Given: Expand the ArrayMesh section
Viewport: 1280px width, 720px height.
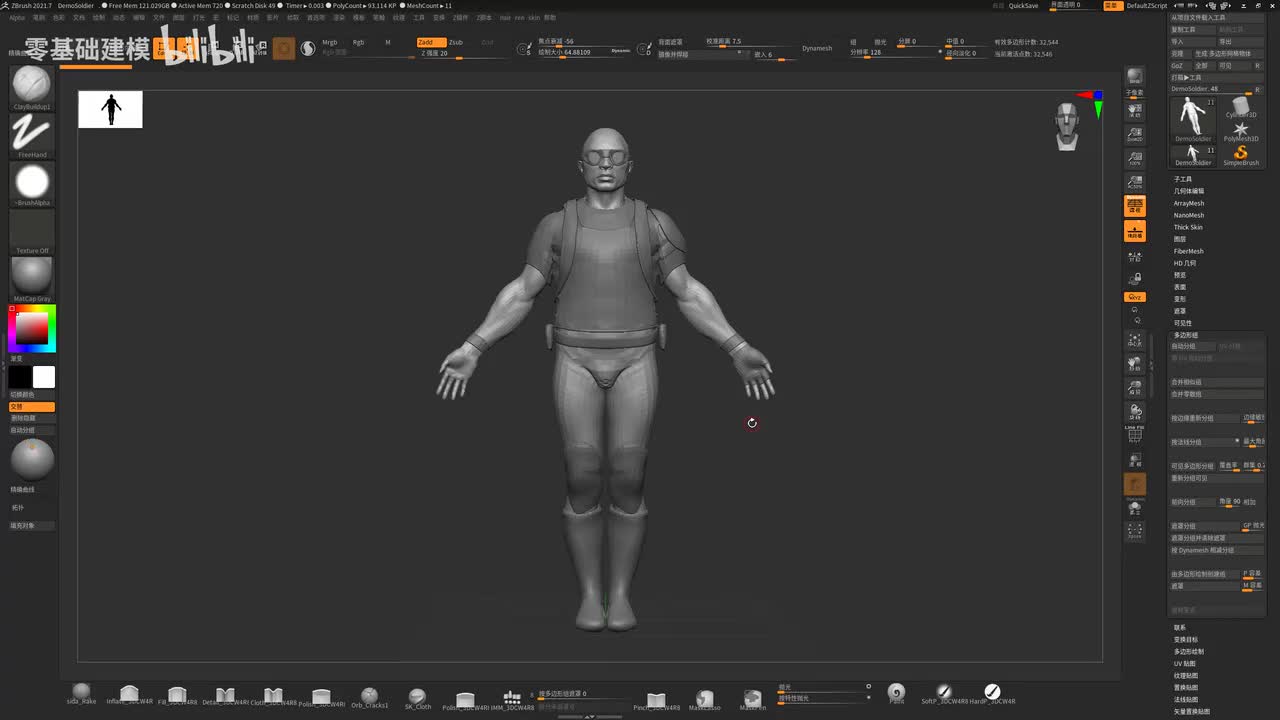Looking at the screenshot, I should pos(1189,203).
